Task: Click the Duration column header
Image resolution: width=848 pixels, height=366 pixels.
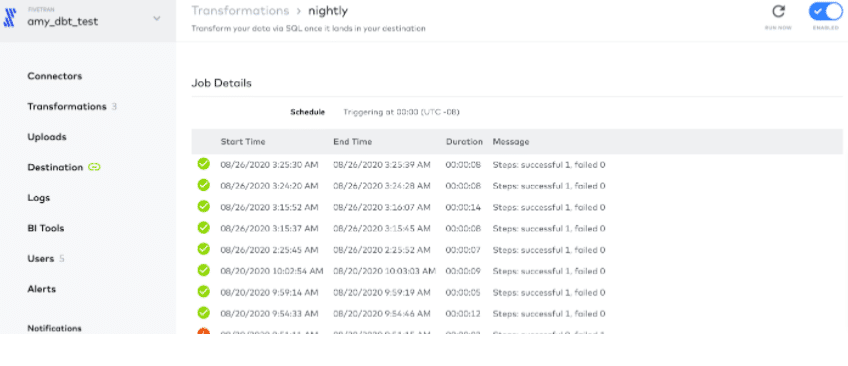Action: point(464,142)
